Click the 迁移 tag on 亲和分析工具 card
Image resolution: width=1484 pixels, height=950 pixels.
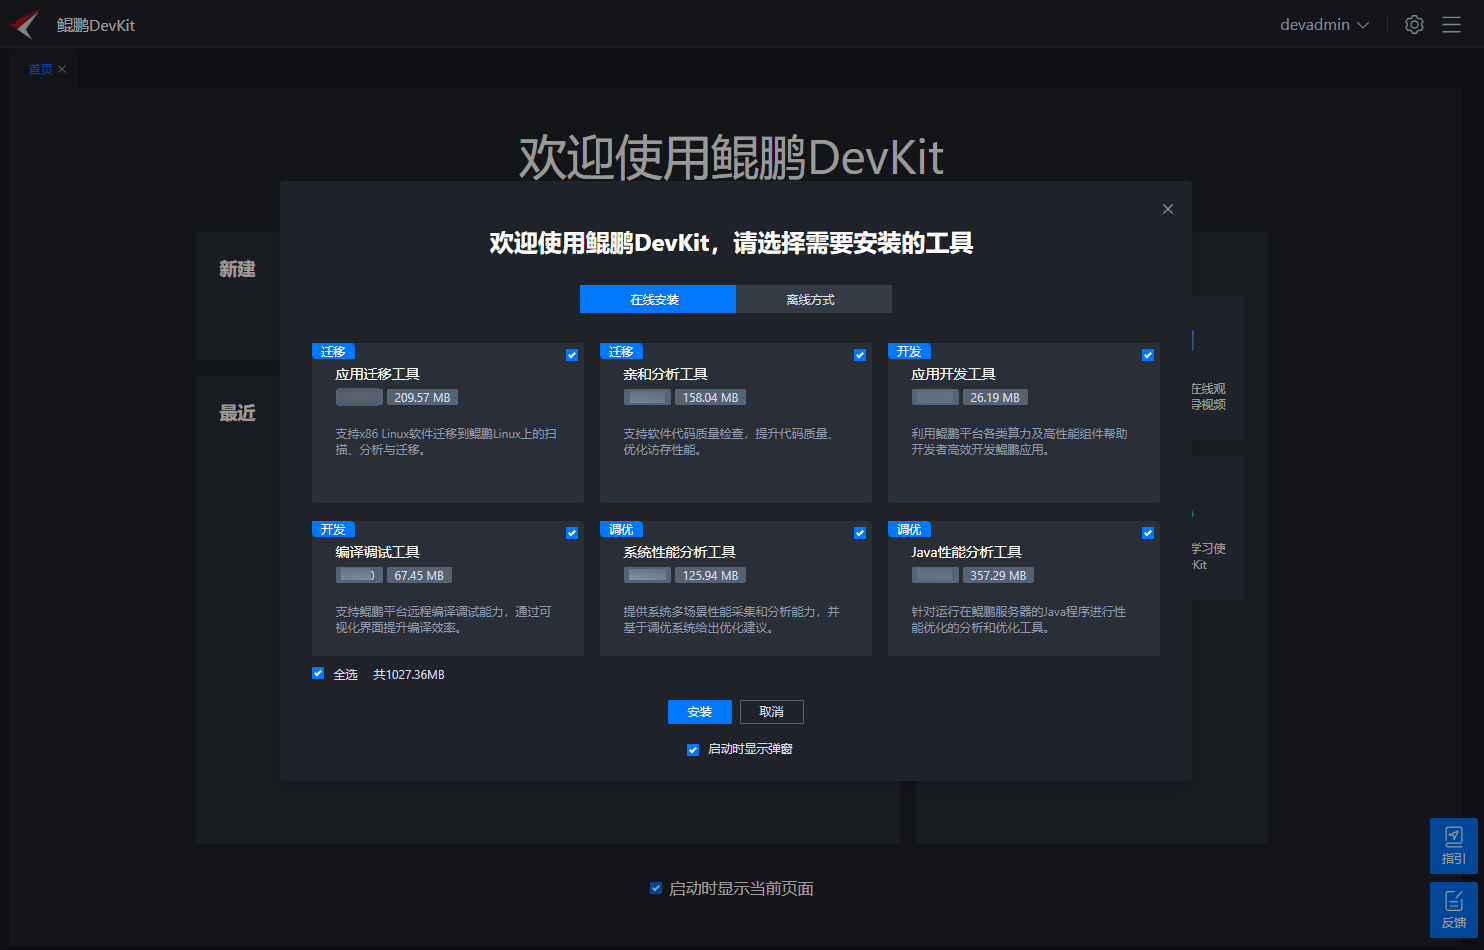[621, 352]
